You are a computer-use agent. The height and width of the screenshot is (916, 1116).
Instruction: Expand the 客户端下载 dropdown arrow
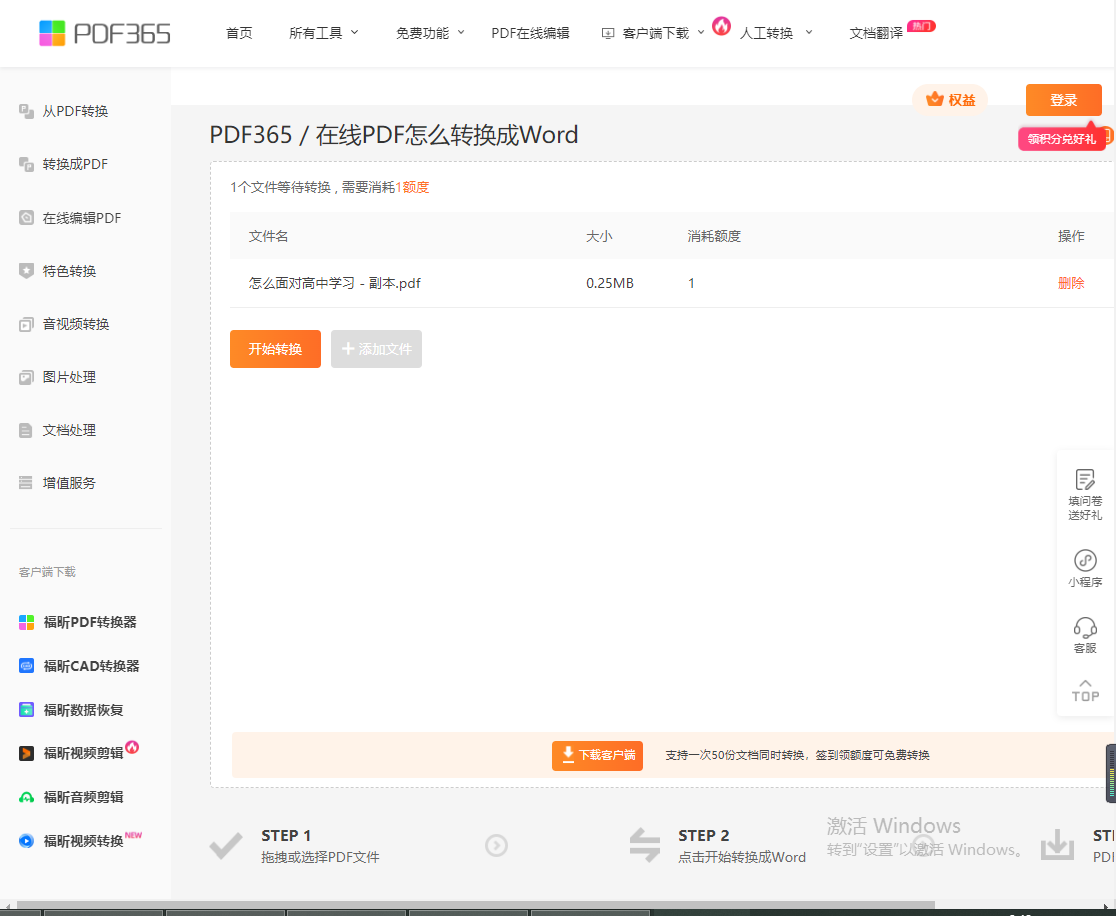pyautogui.click(x=701, y=32)
